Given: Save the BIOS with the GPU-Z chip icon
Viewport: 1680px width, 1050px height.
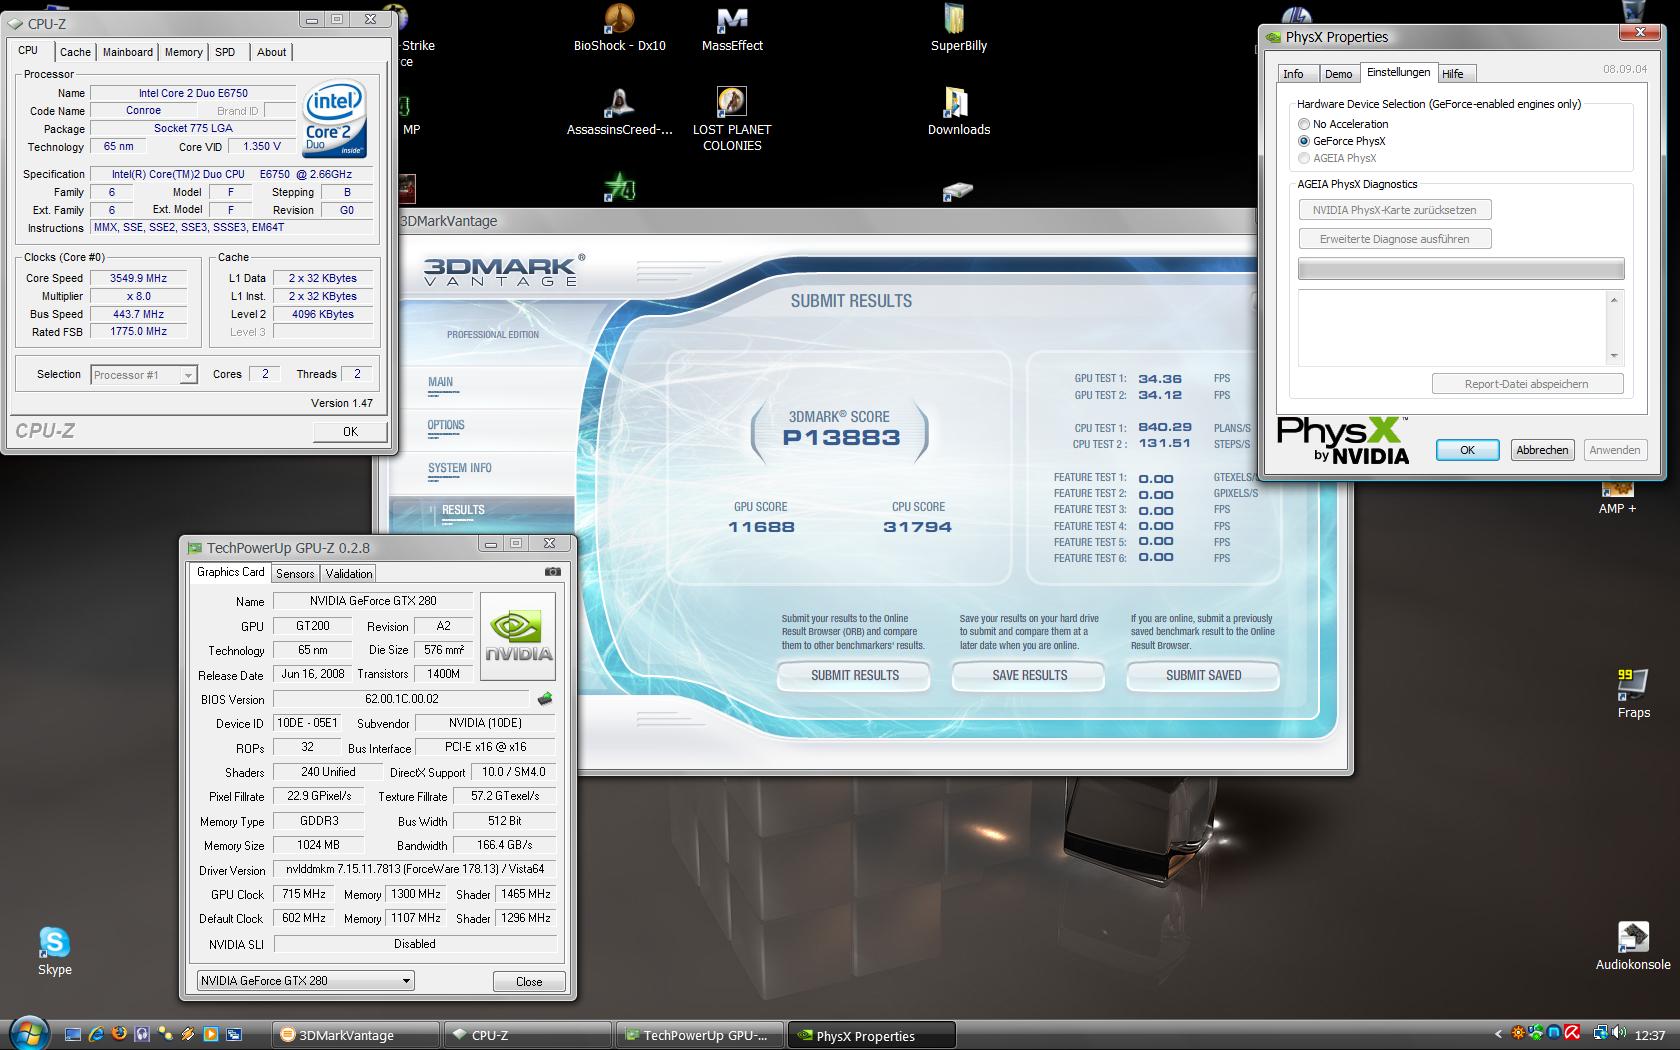Looking at the screenshot, I should point(545,699).
